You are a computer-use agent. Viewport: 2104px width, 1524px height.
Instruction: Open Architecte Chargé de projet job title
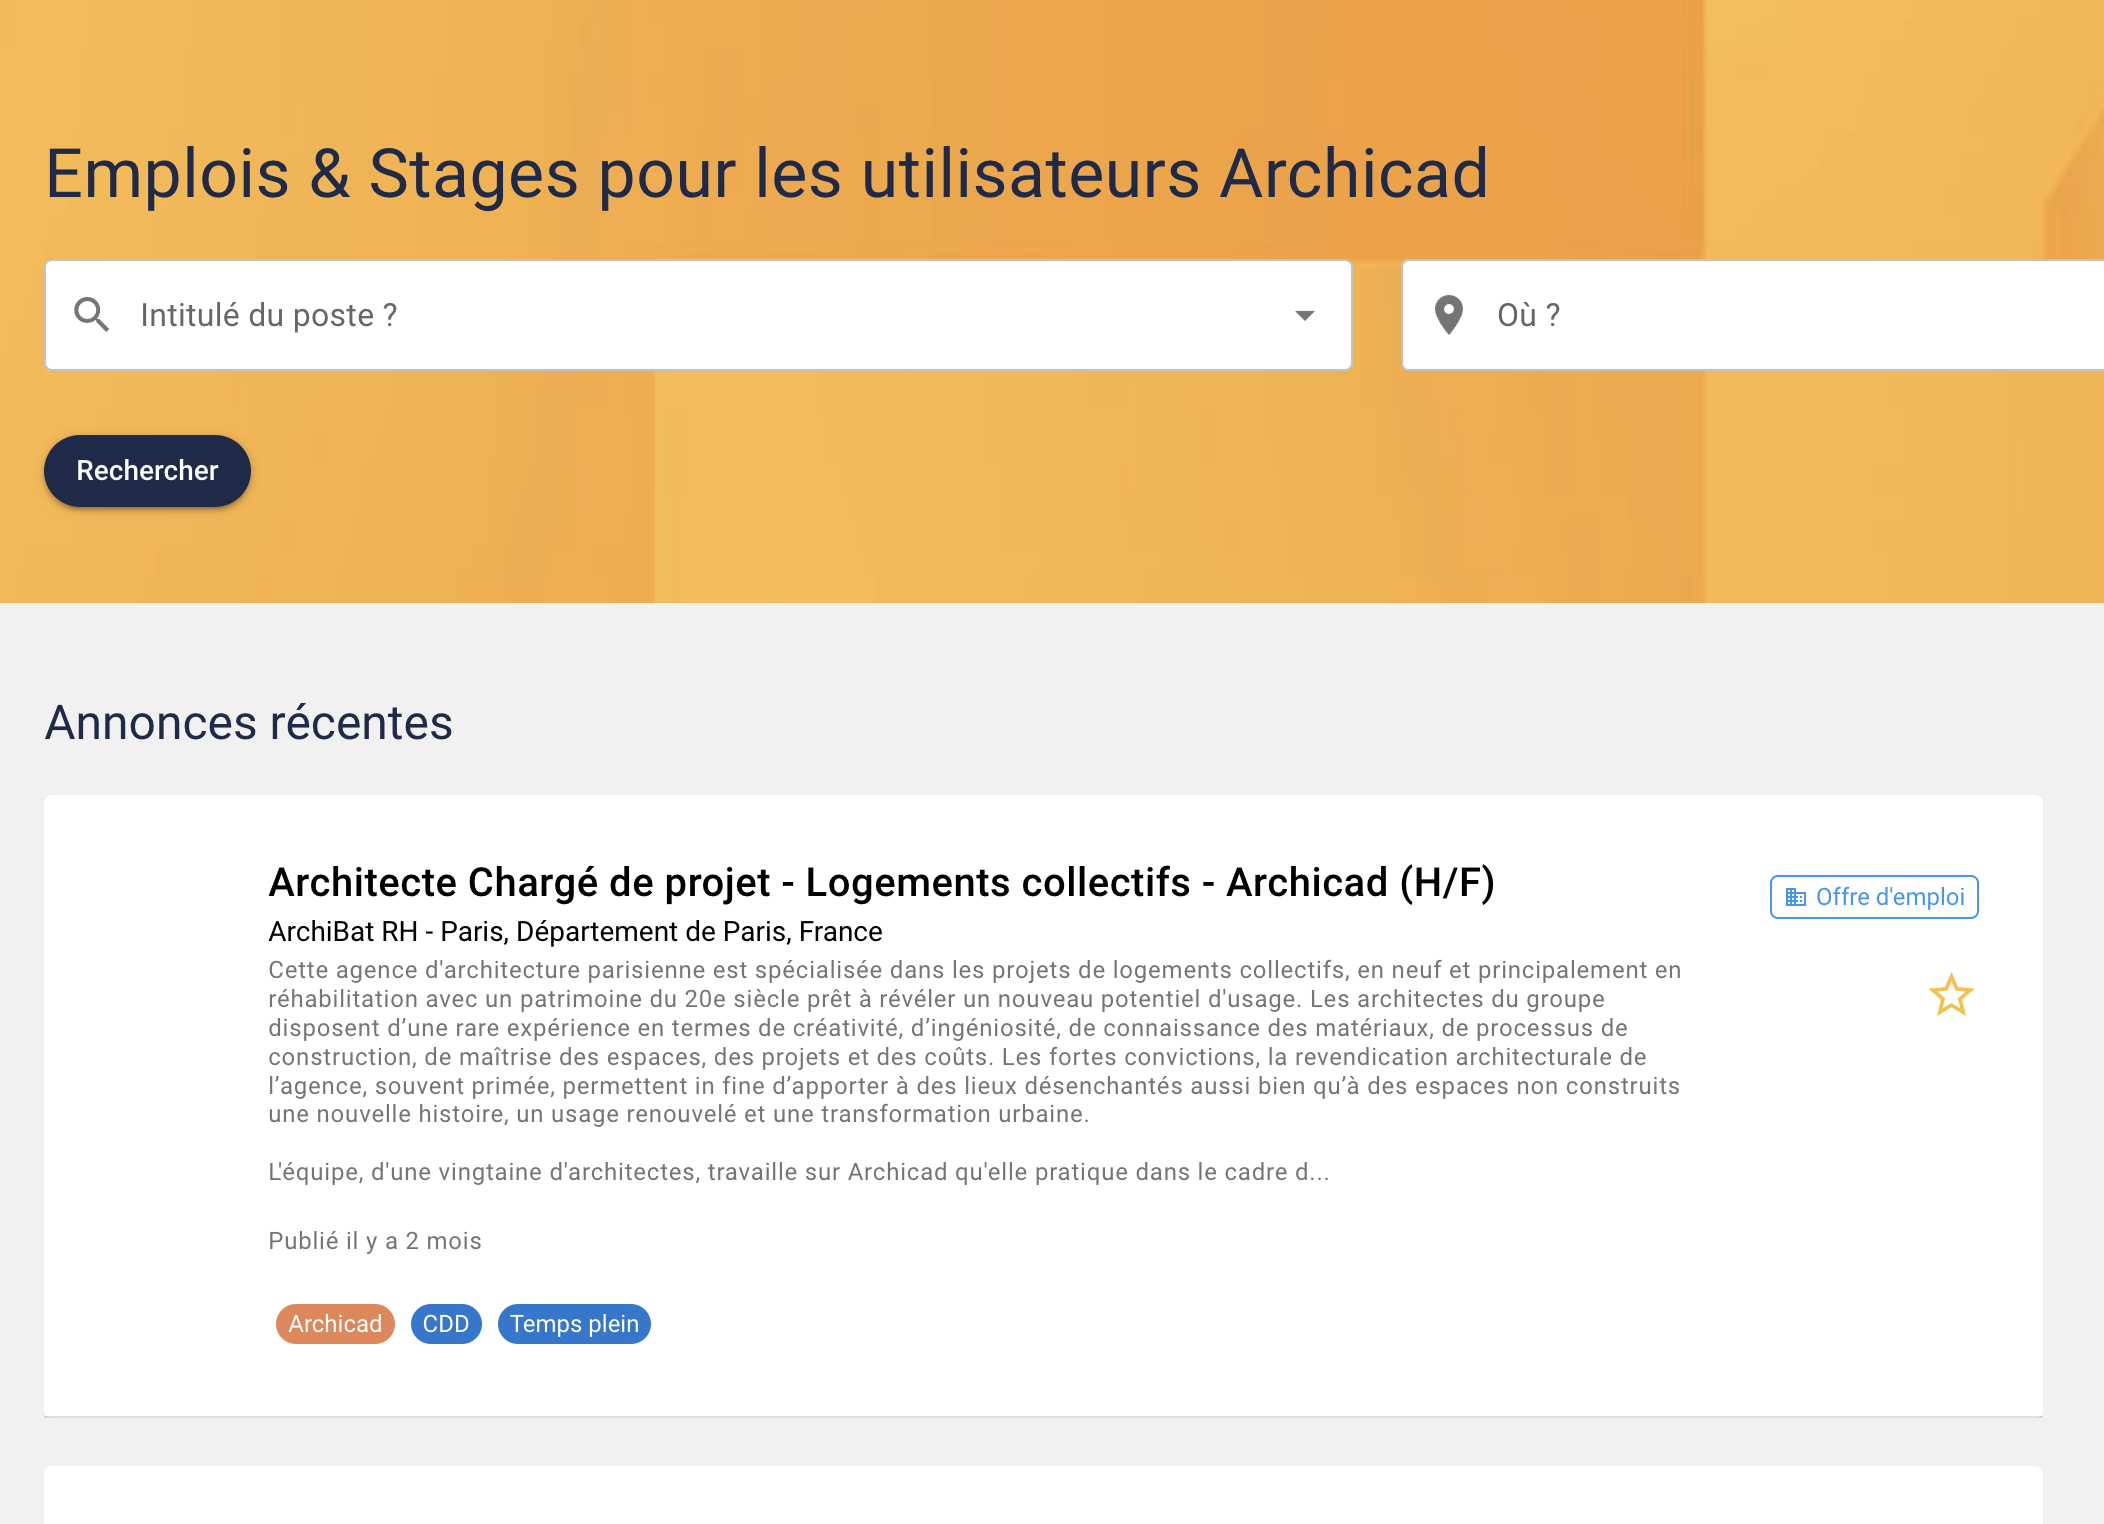click(x=881, y=882)
